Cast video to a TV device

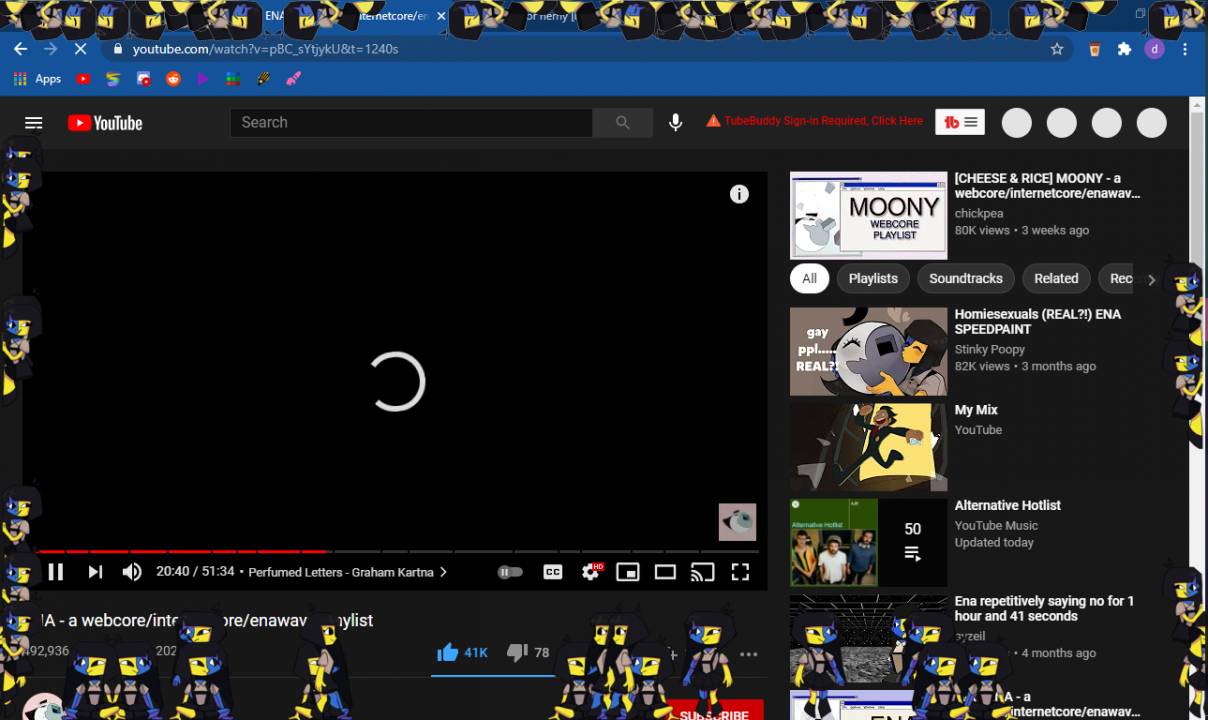coord(702,572)
